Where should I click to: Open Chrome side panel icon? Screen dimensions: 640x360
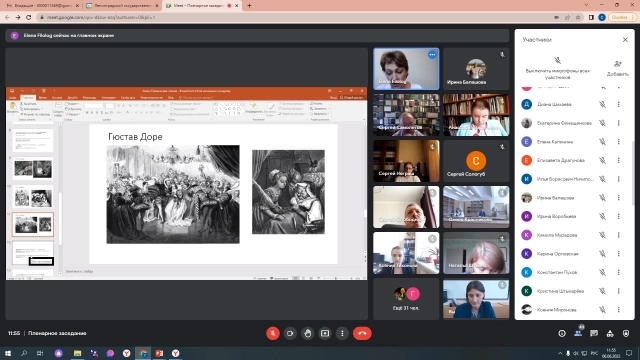pyautogui.click(x=591, y=18)
